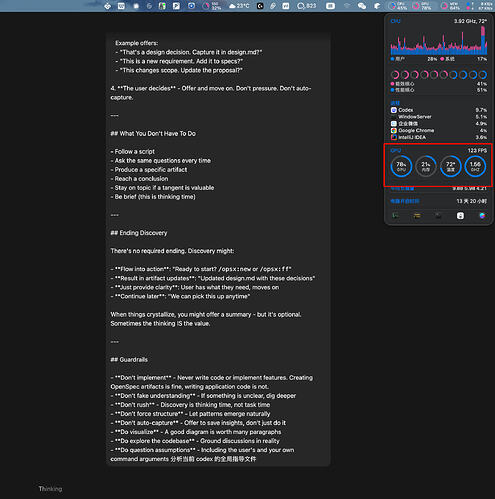Click the "- Follow a script" line
The width and height of the screenshot is (495, 499).
pyautogui.click(x=133, y=152)
